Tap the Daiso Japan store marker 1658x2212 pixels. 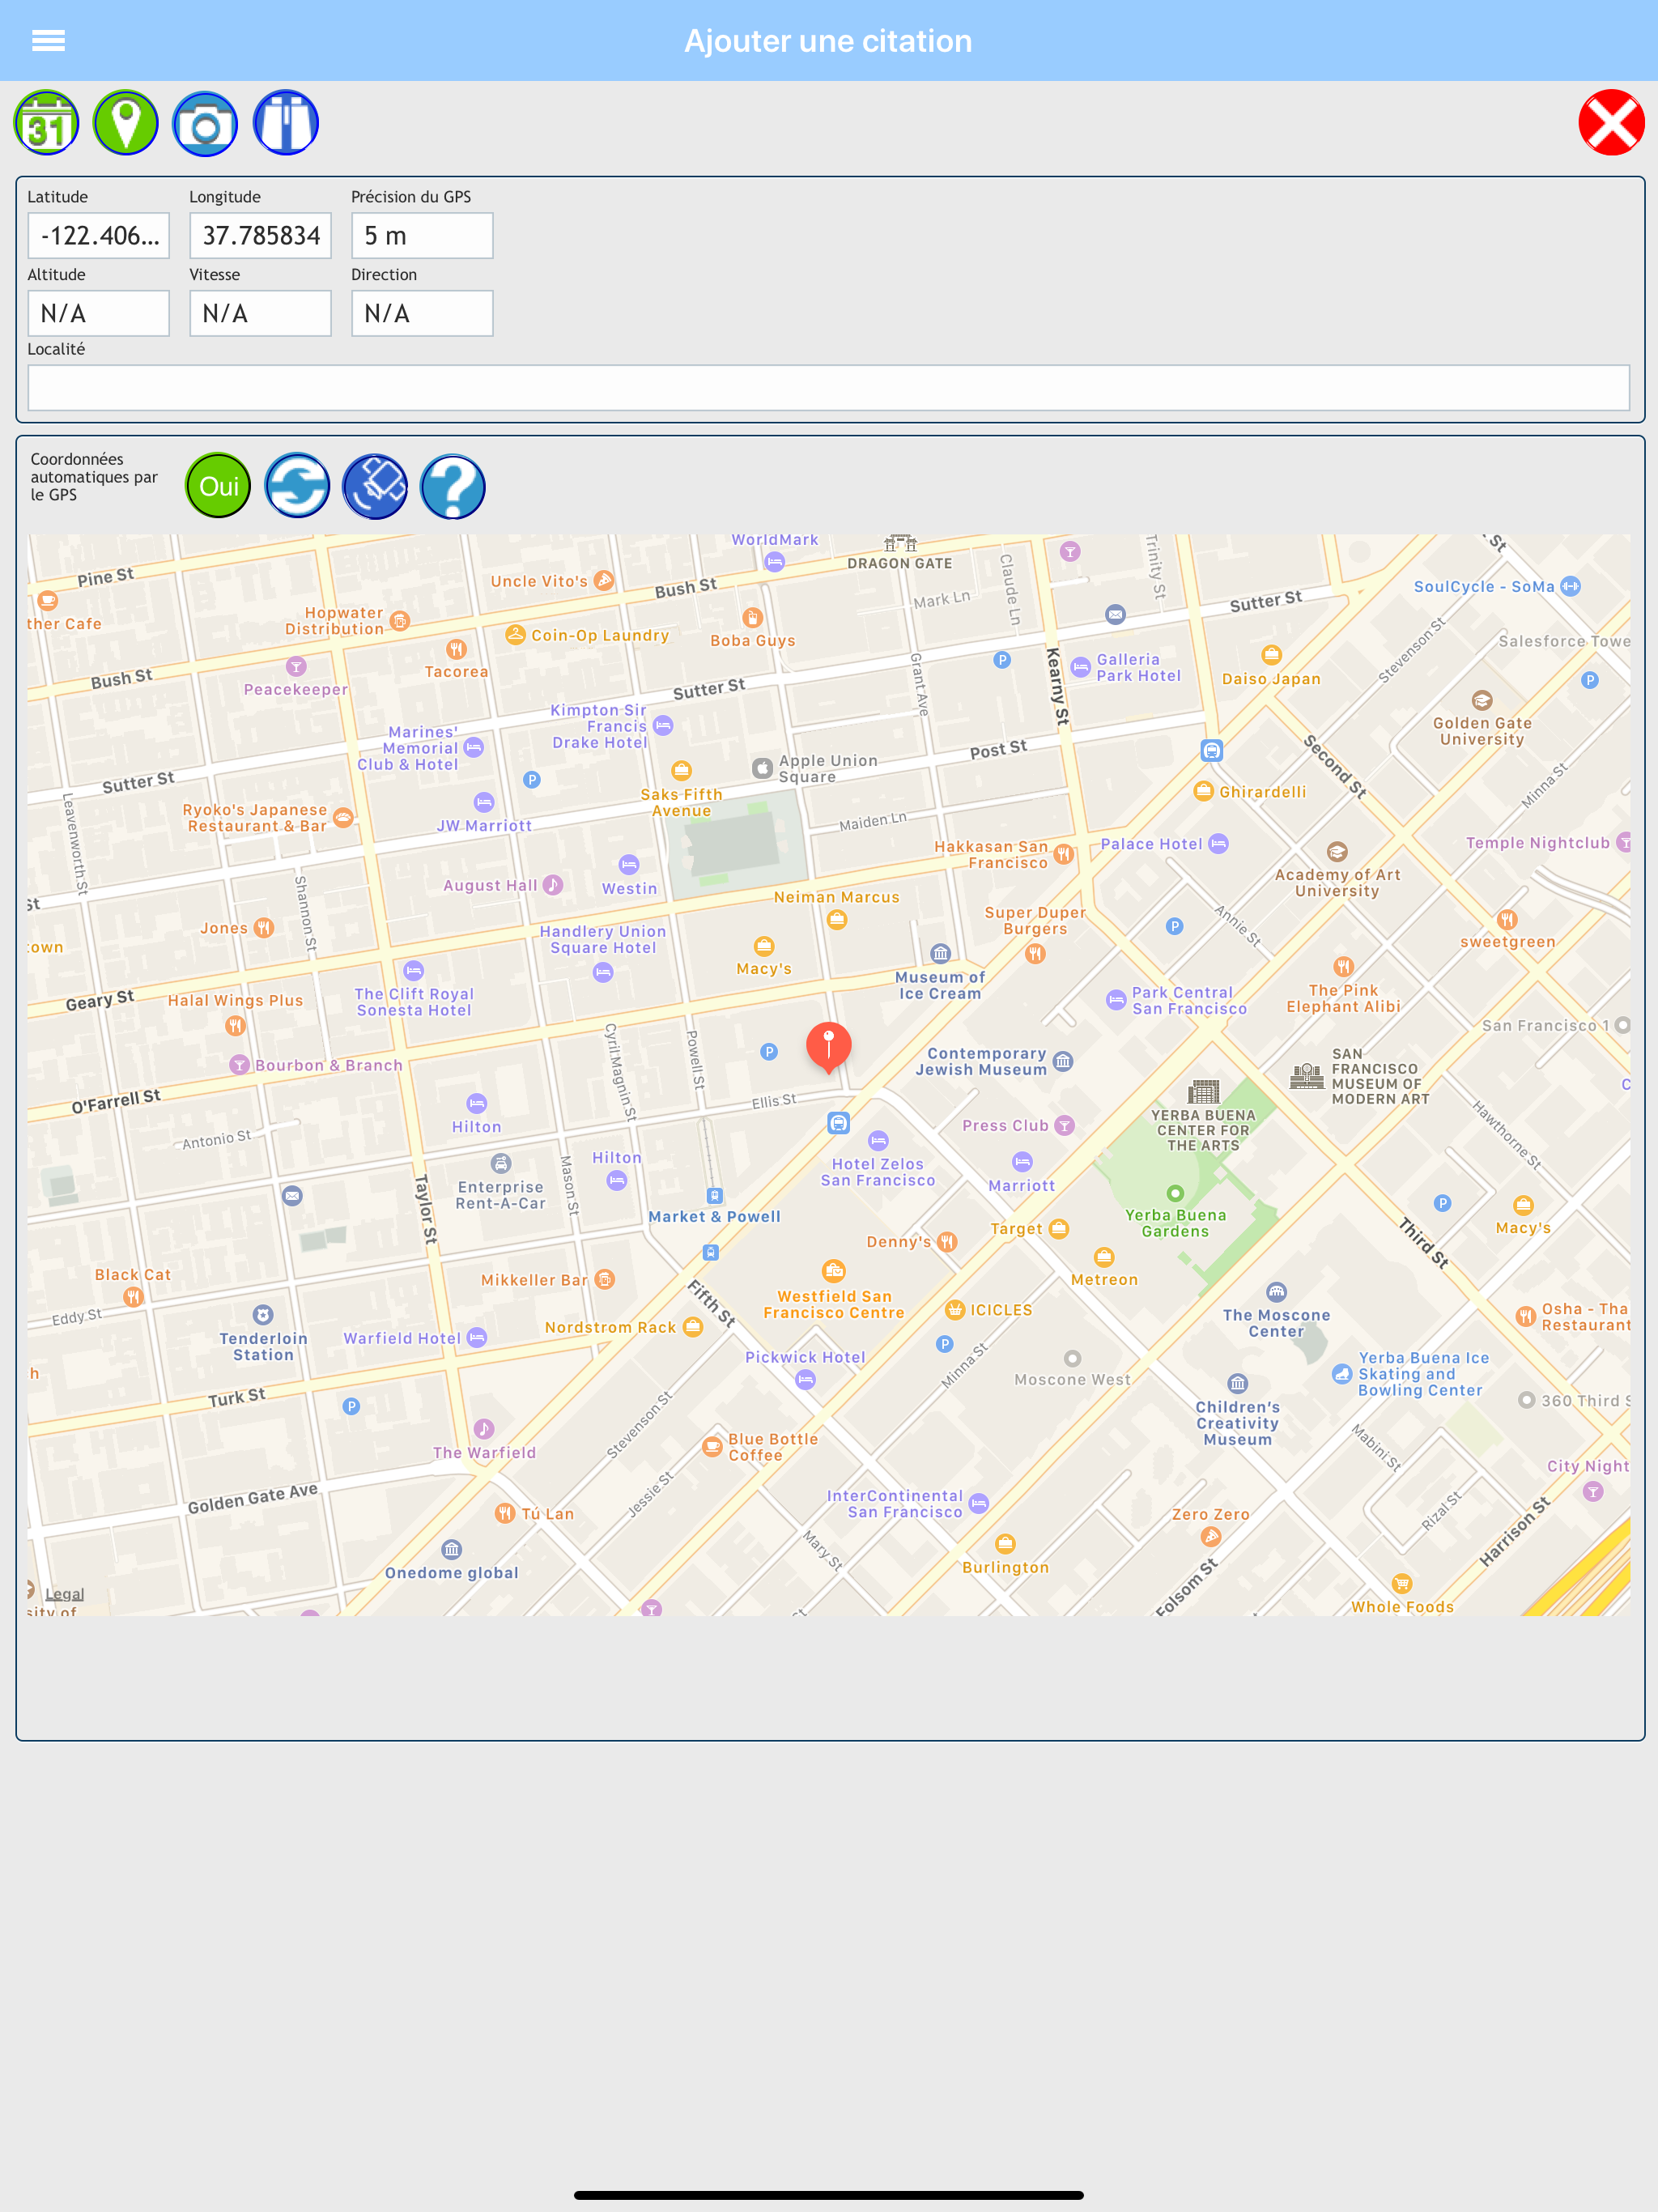1271,655
